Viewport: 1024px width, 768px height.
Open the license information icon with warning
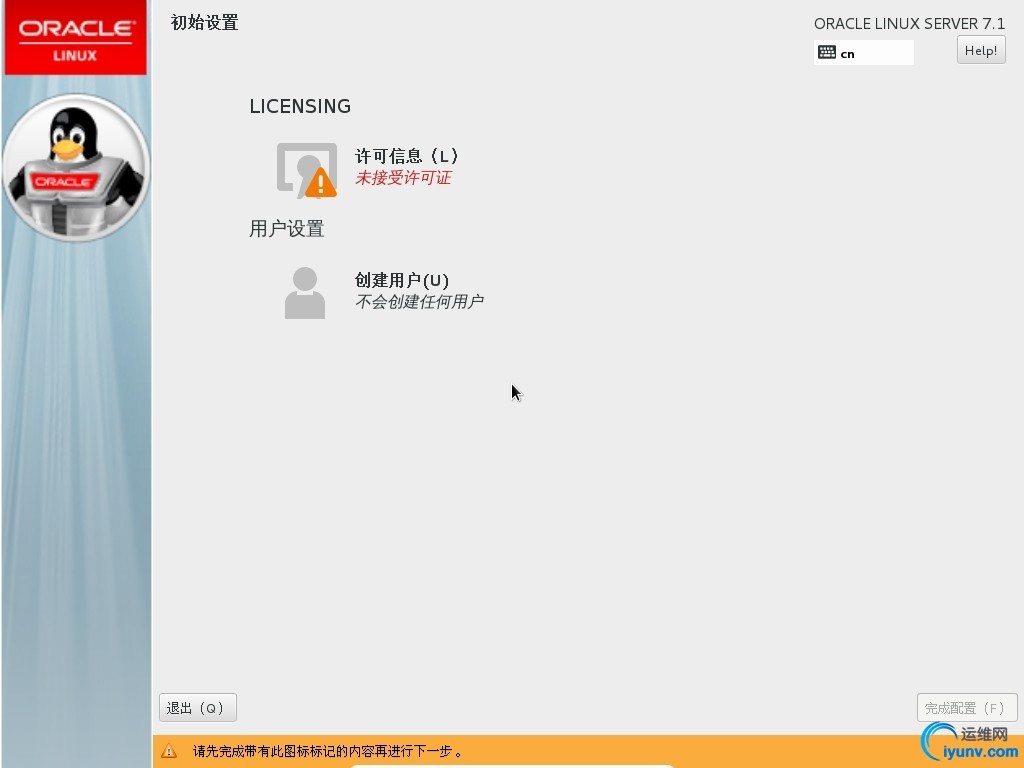pos(306,170)
